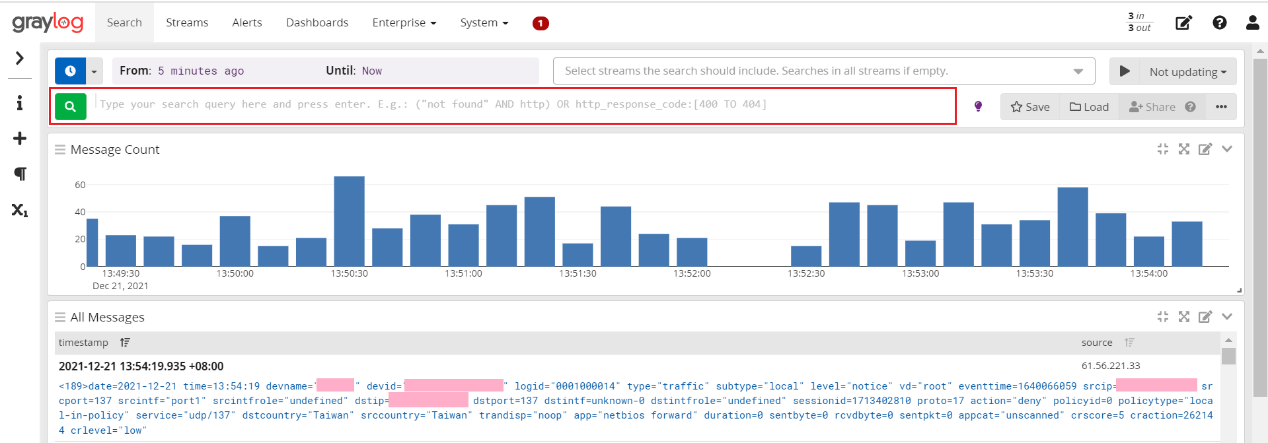Click the Share button
This screenshot has width=1268, height=443.
coord(1162,106)
